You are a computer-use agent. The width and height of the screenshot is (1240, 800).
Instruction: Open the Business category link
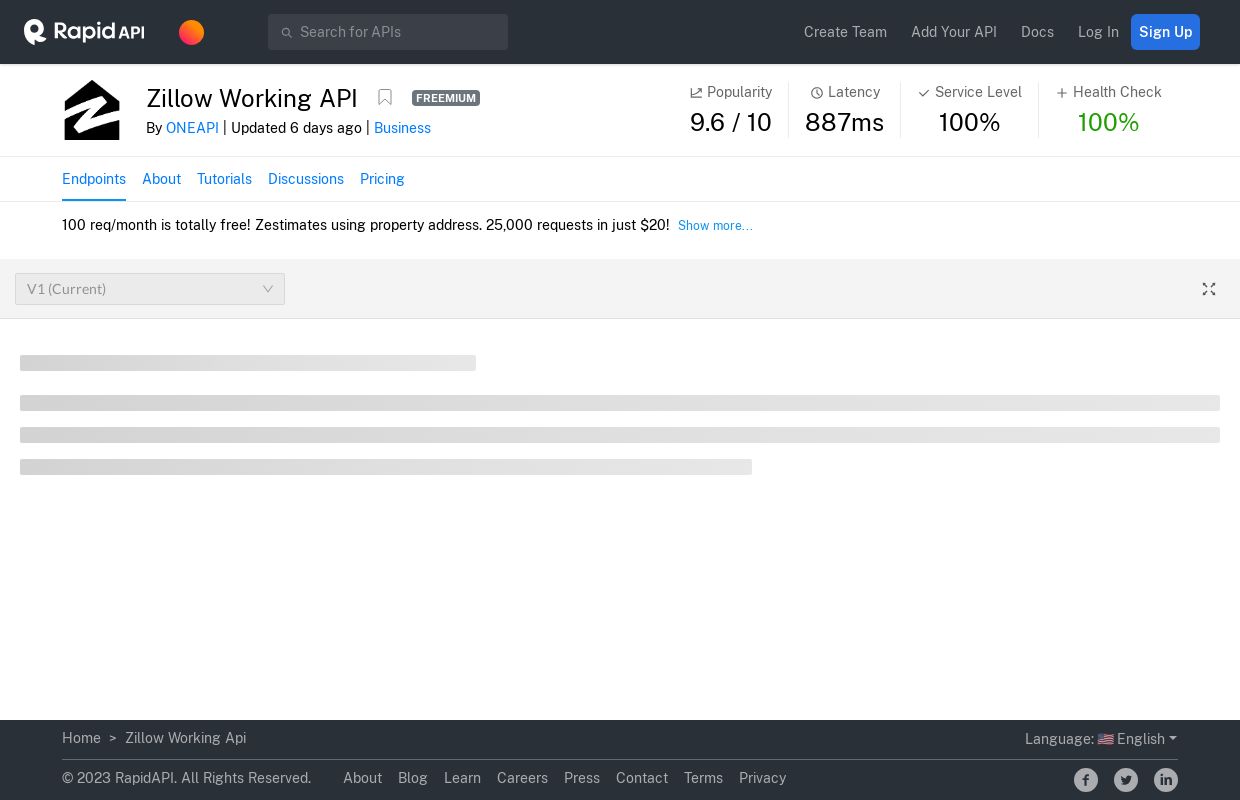point(402,128)
